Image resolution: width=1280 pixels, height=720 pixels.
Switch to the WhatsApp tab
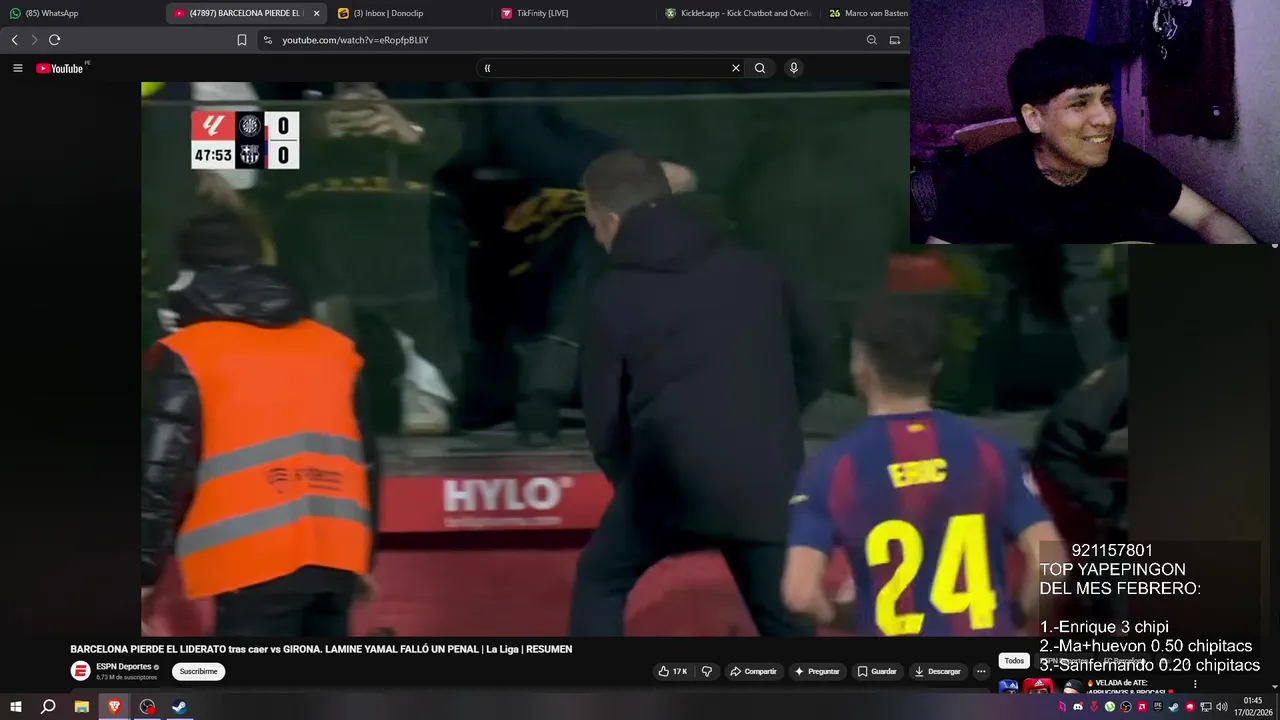click(x=80, y=13)
